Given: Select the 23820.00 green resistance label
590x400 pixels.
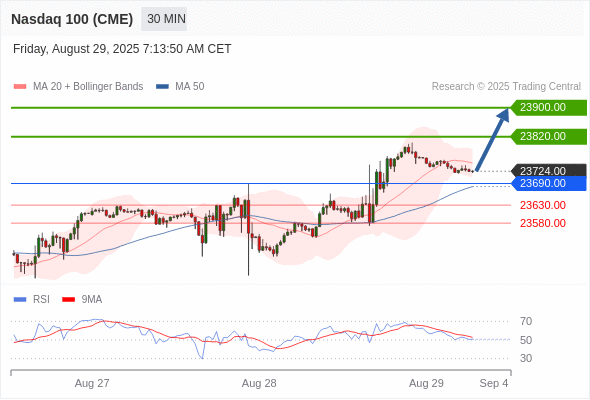Looking at the screenshot, I should [x=549, y=136].
